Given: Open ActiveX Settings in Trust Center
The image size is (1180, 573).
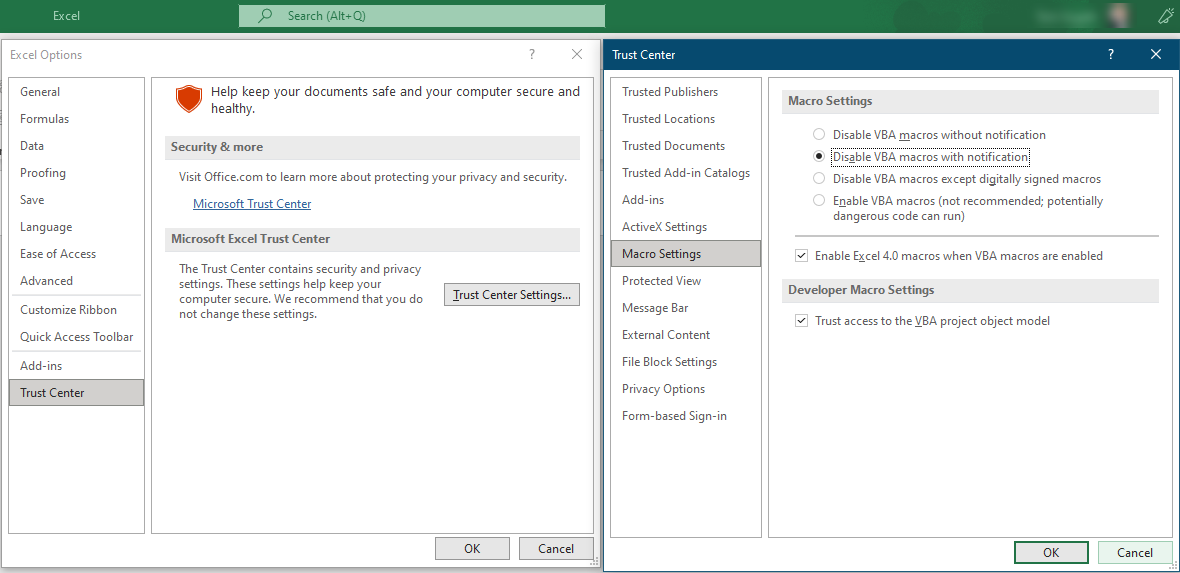Looking at the screenshot, I should point(686,227).
